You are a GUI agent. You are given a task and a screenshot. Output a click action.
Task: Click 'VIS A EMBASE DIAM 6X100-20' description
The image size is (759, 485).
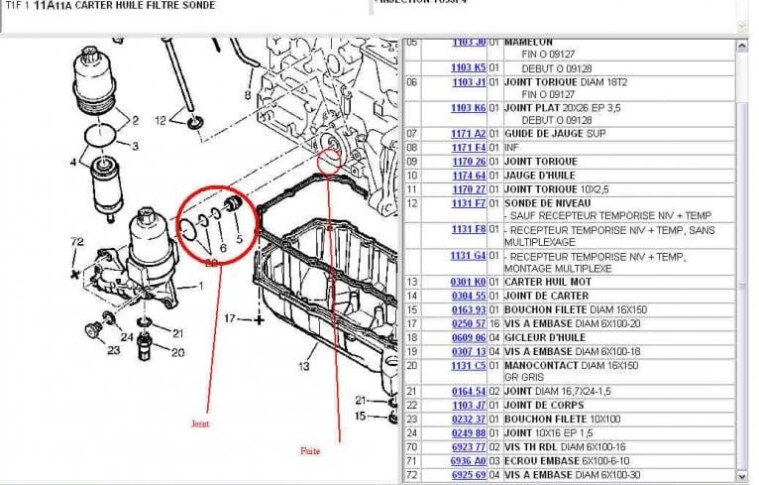click(572, 323)
